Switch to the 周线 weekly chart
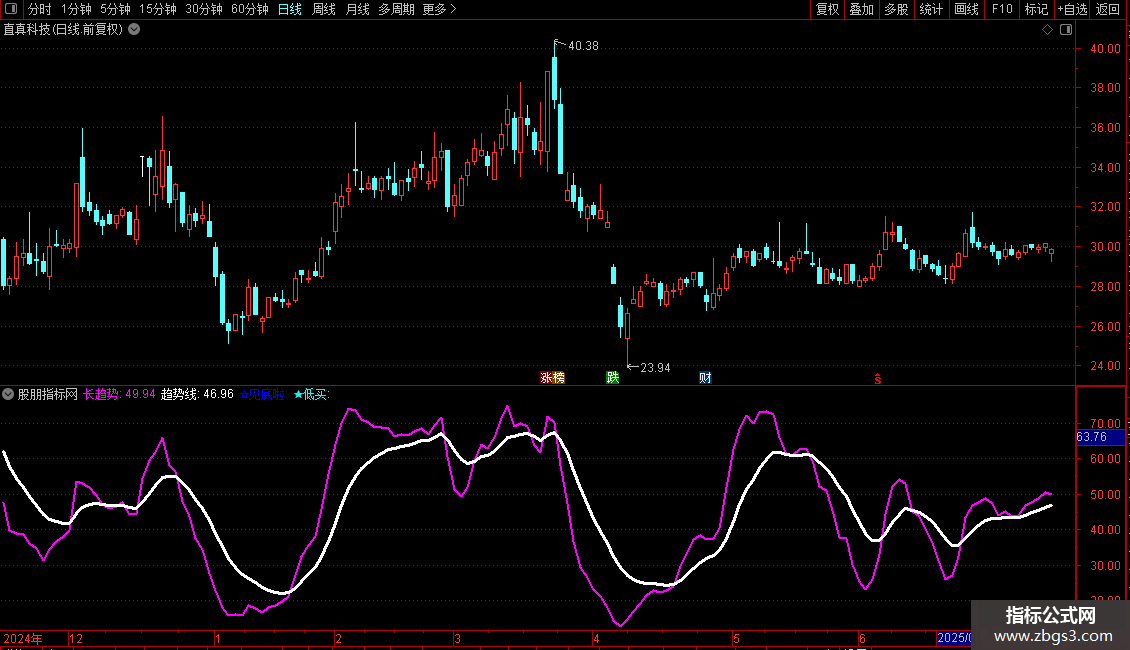Image resolution: width=1130 pixels, height=650 pixels. 324,9
